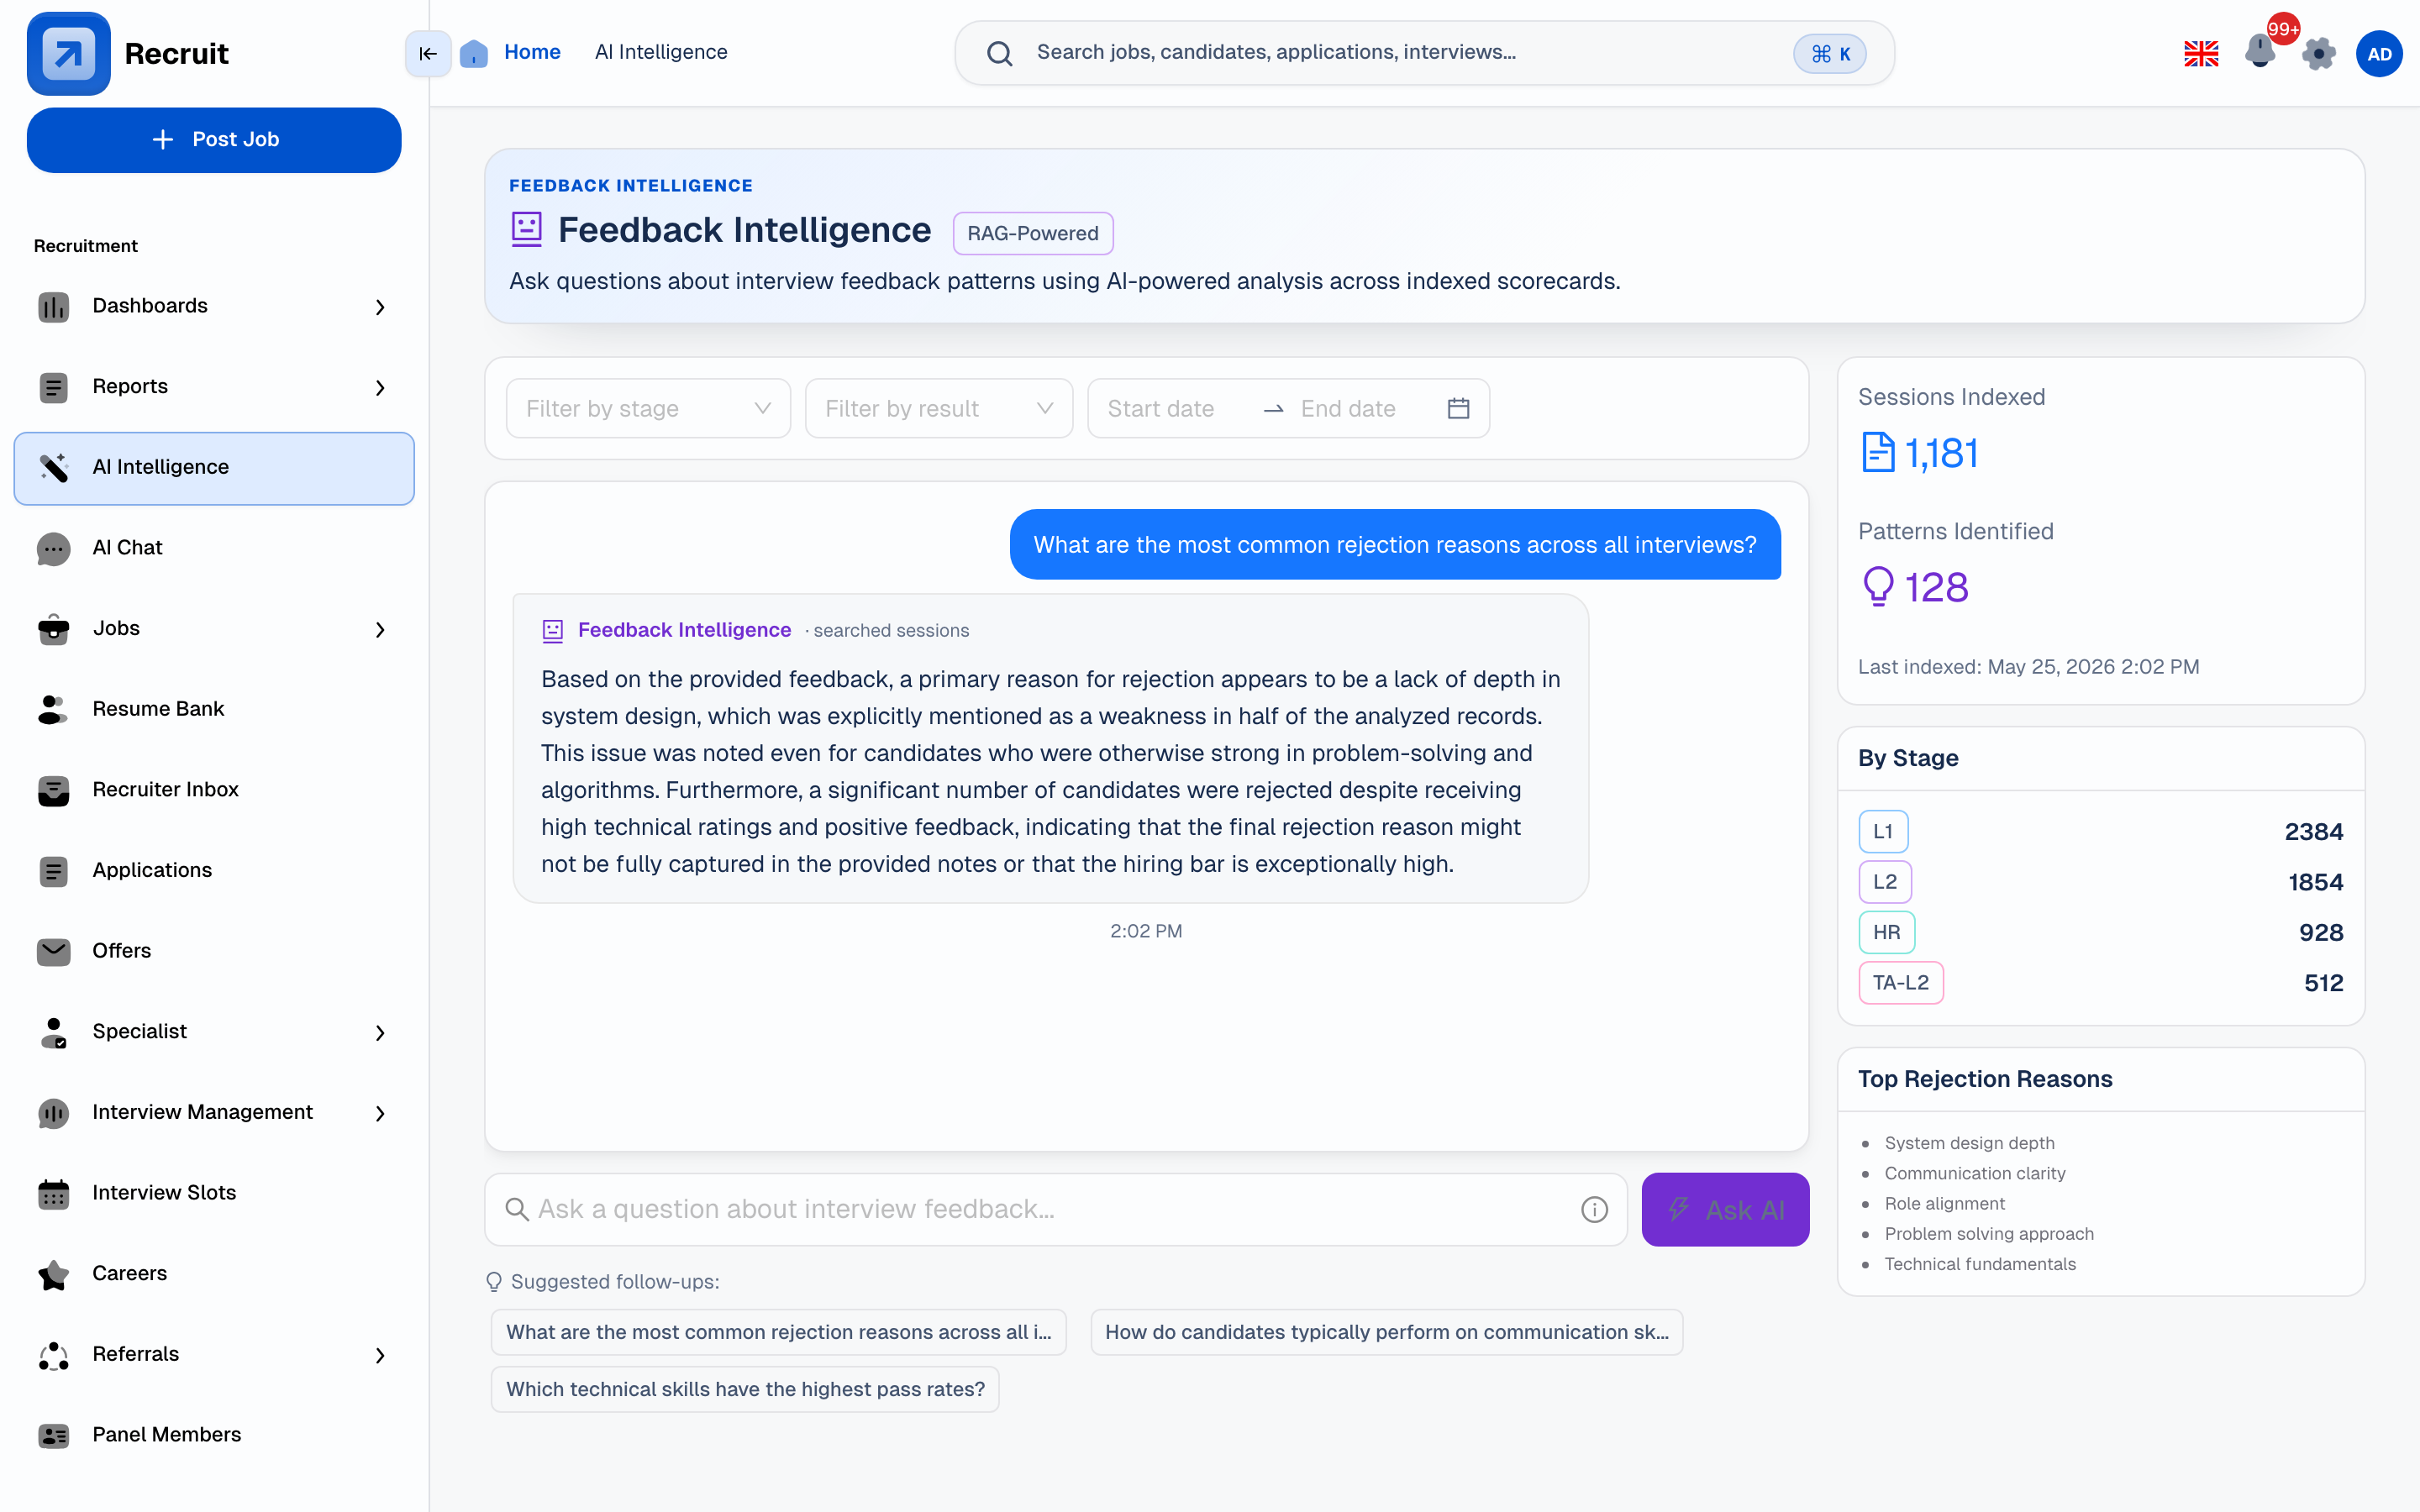Click the info icon in the question box

1594,1209
